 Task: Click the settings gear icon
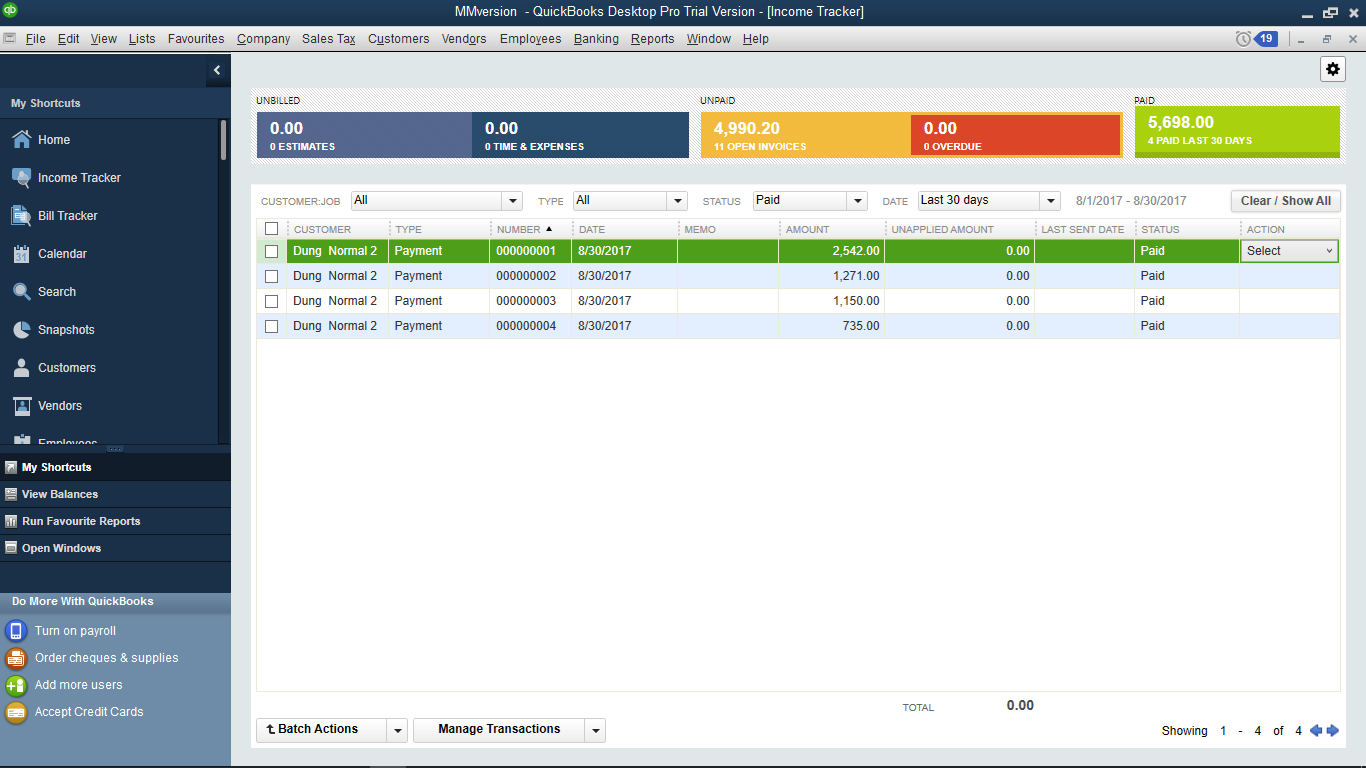pyautogui.click(x=1333, y=69)
